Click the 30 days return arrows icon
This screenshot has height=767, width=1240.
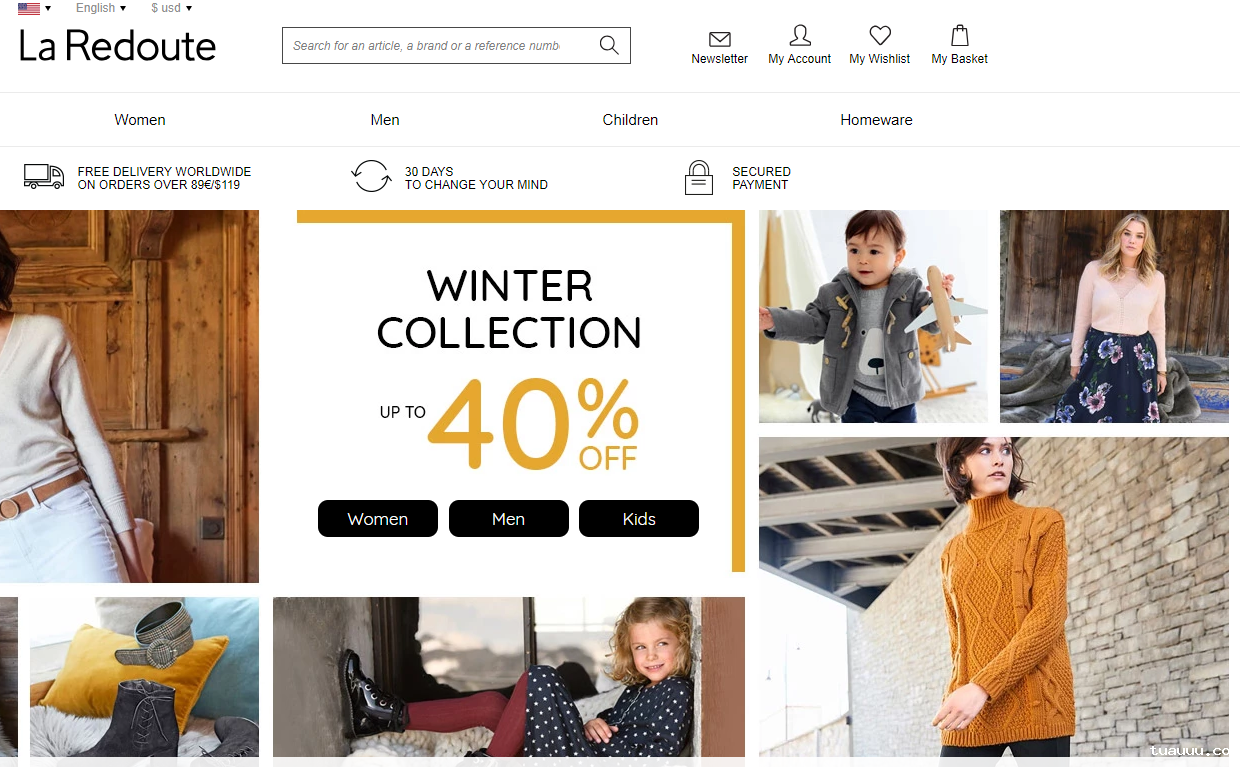coord(371,177)
